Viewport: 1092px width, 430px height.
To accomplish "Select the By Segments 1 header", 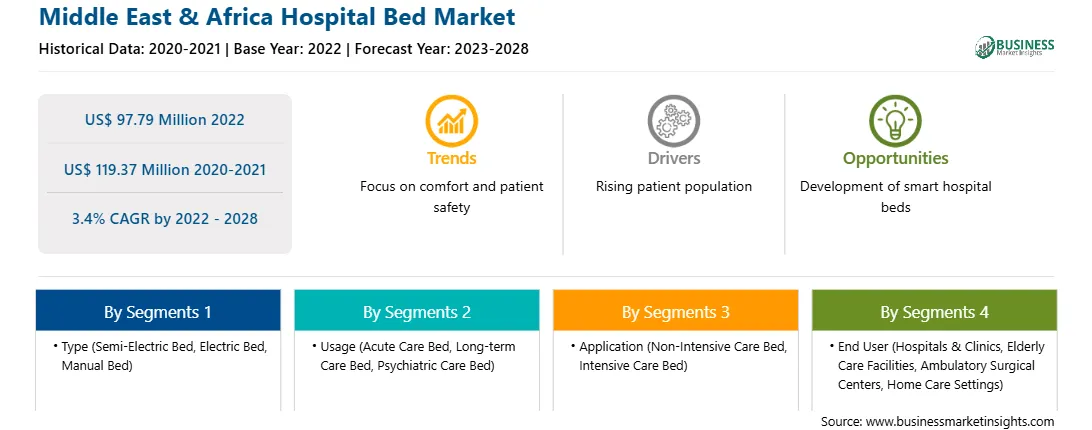I will point(158,311).
